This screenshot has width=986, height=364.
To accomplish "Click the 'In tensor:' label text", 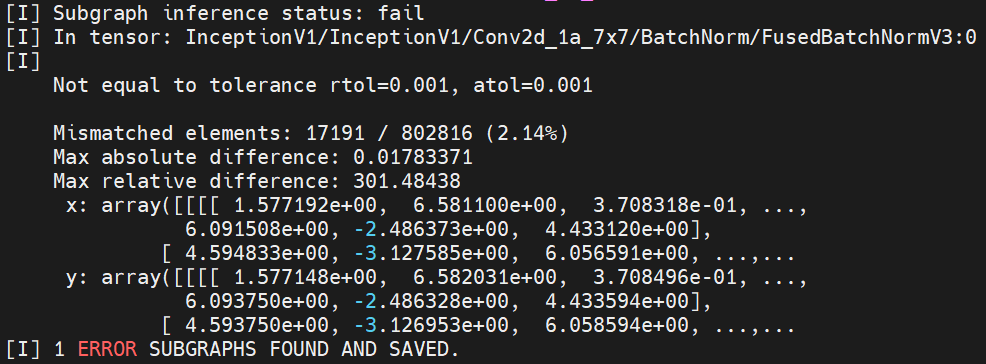I will (x=112, y=37).
